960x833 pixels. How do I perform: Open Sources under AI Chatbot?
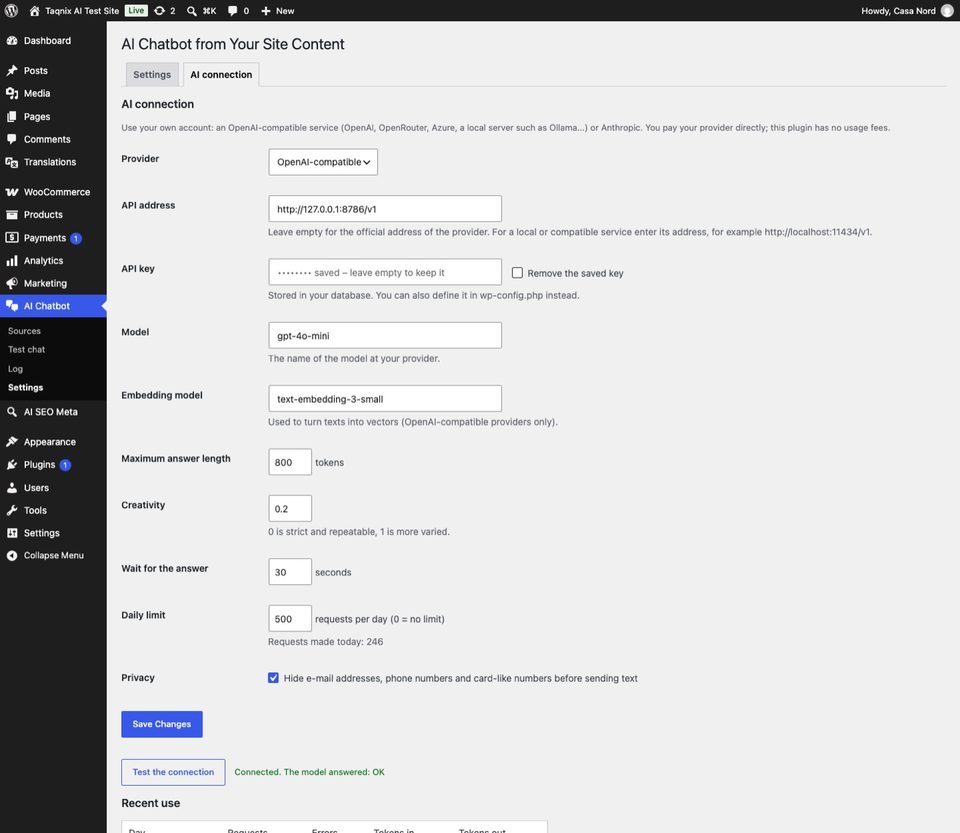pos(24,331)
